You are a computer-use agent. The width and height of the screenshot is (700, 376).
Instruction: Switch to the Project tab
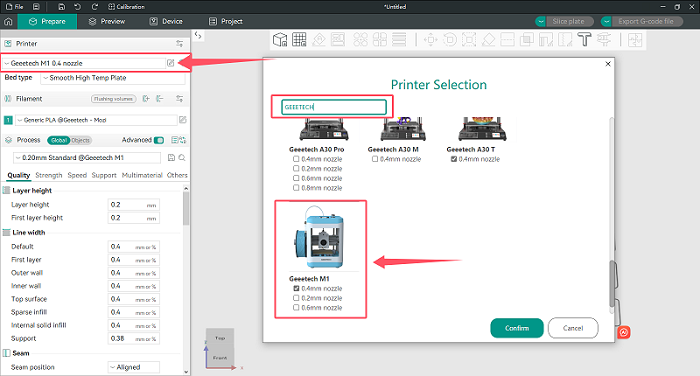[226, 21]
